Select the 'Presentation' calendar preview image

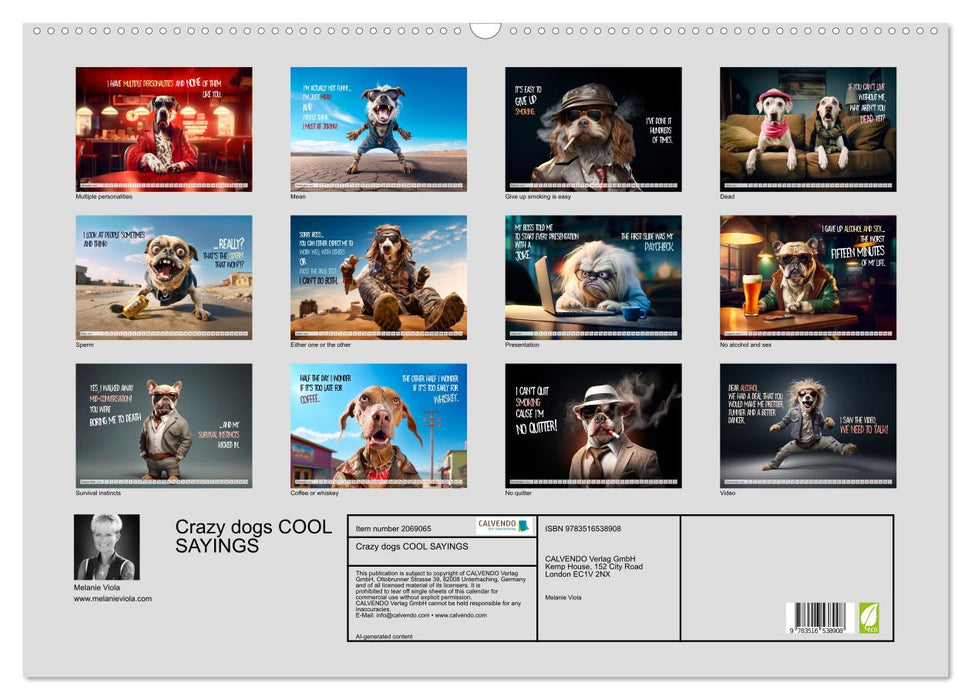click(592, 275)
